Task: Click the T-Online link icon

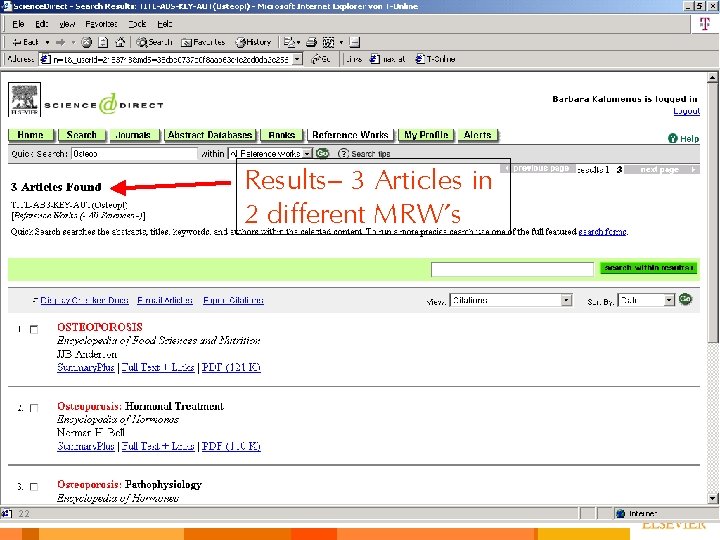Action: (435, 59)
